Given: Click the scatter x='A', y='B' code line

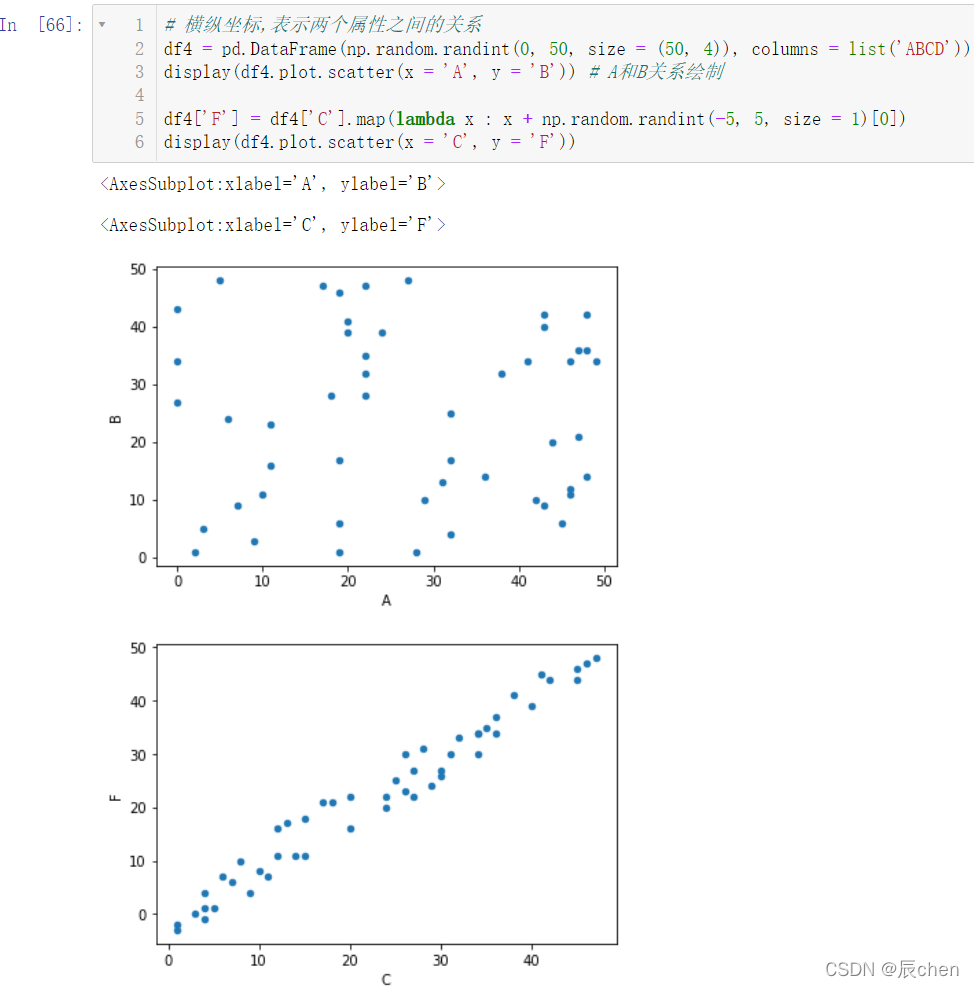Looking at the screenshot, I should [444, 72].
